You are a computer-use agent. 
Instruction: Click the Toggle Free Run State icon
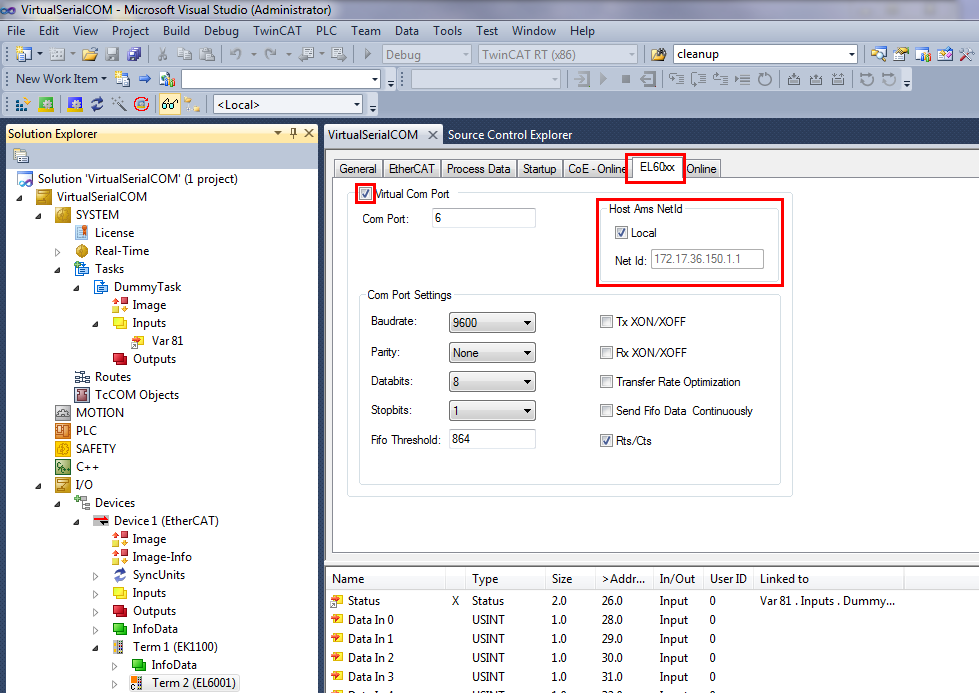[142, 104]
